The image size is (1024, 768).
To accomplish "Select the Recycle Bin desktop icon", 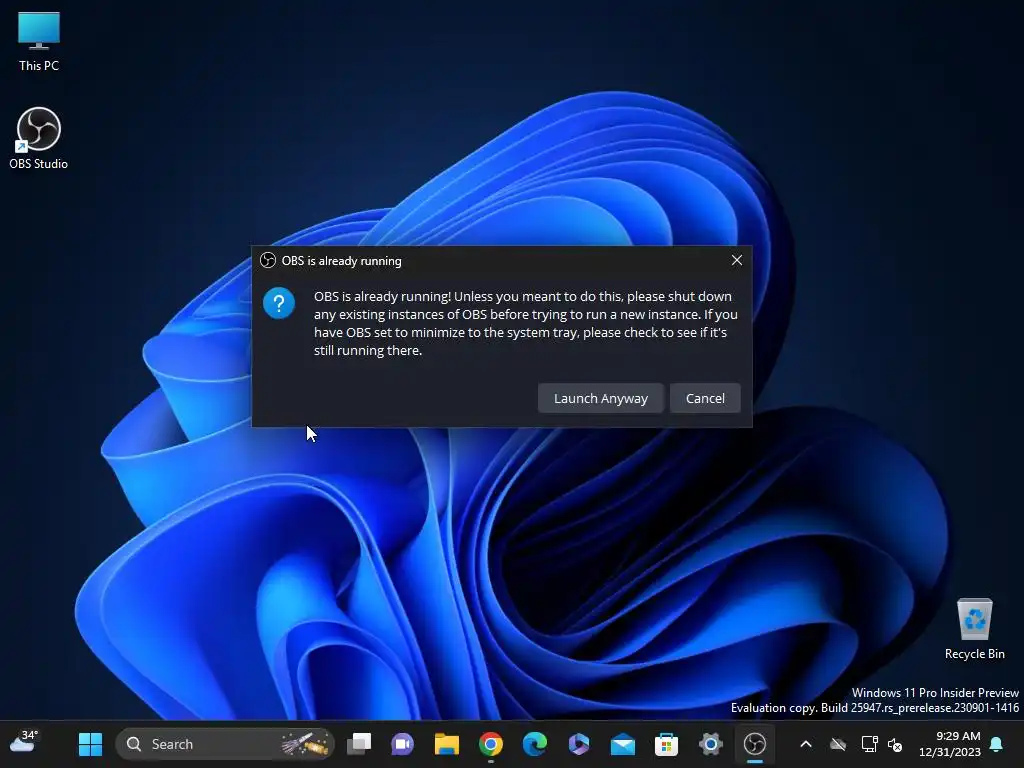I will pos(974,629).
